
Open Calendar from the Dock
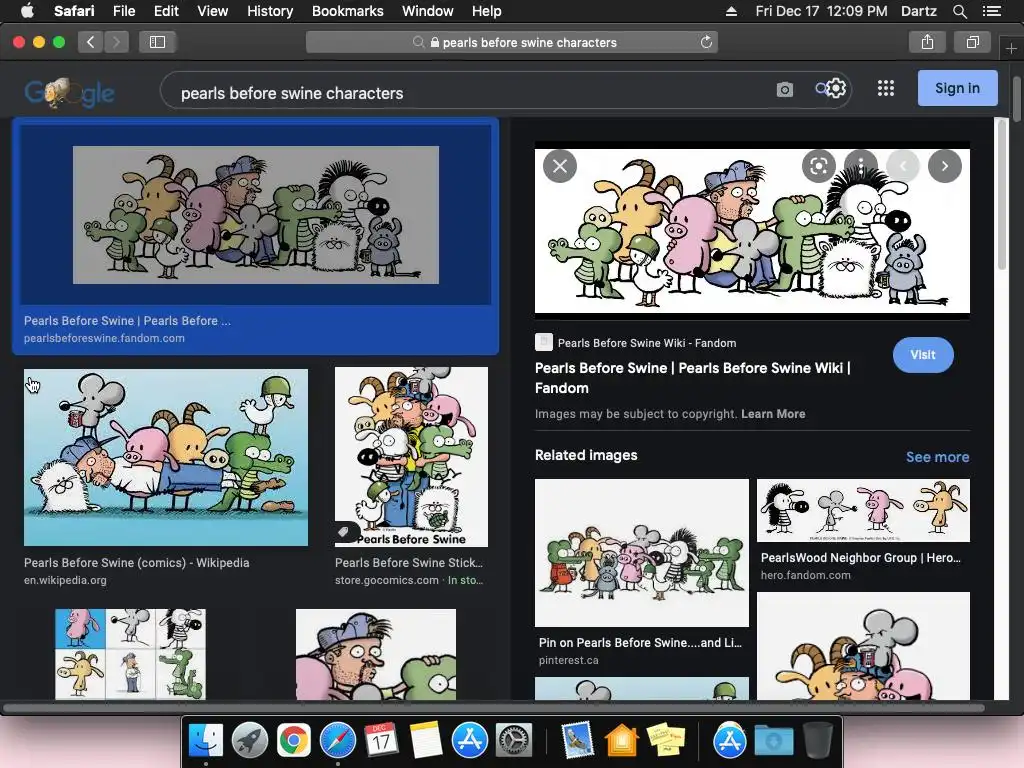point(381,741)
